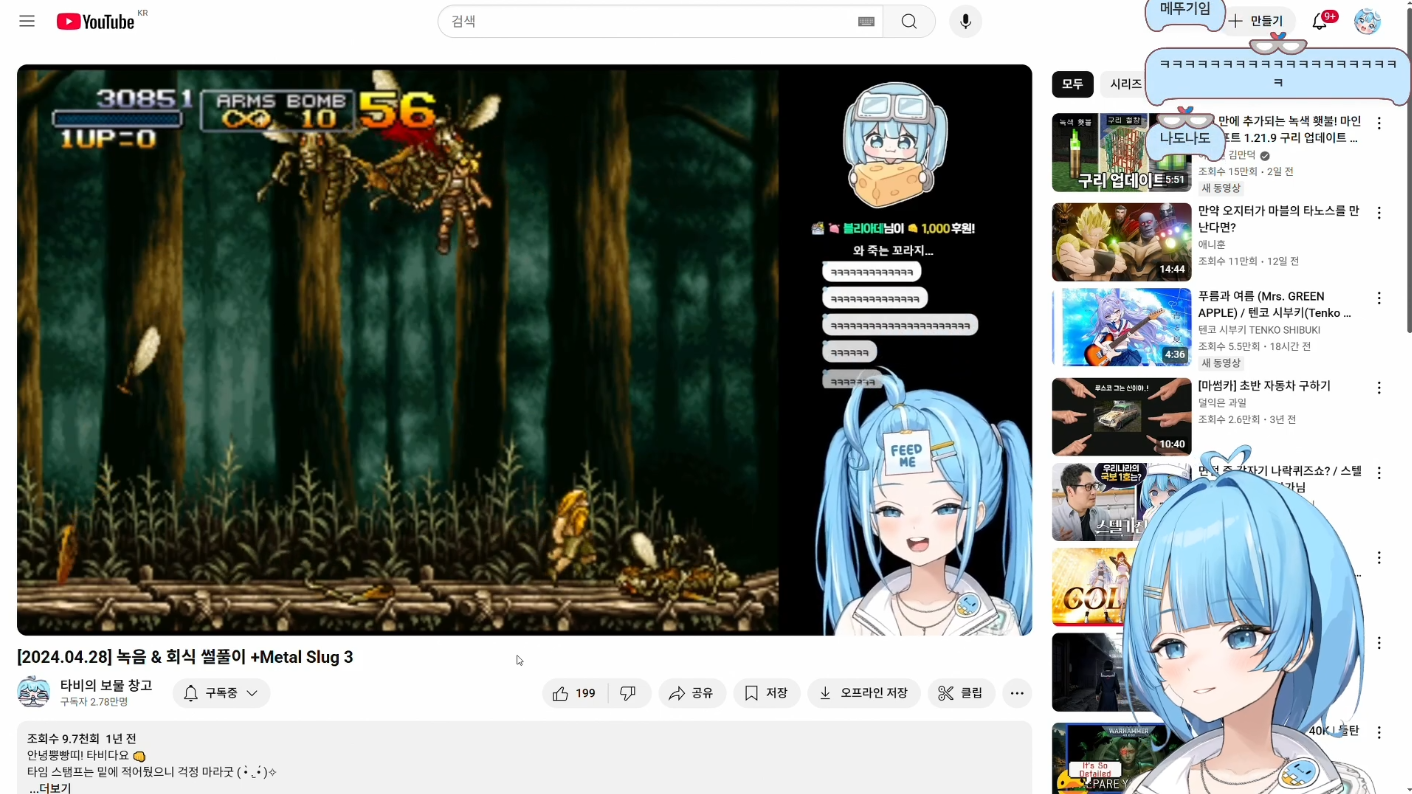Open account avatar menu at top right
This screenshot has width=1412, height=794.
coord(1367,21)
